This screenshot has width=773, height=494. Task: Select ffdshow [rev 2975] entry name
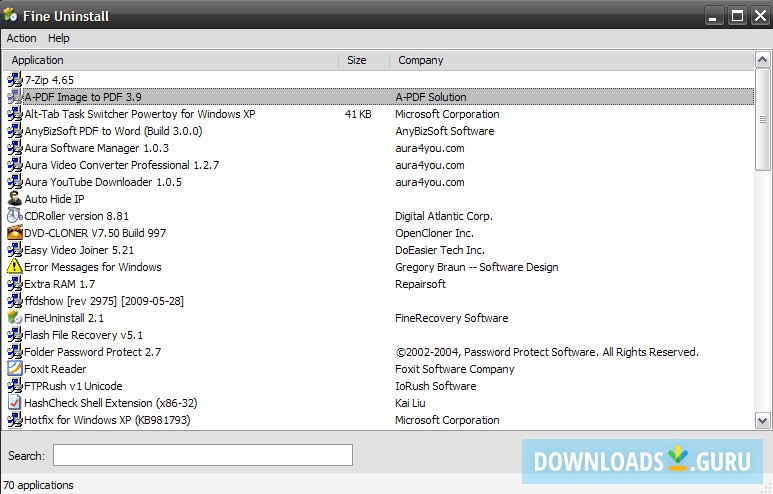tap(104, 301)
